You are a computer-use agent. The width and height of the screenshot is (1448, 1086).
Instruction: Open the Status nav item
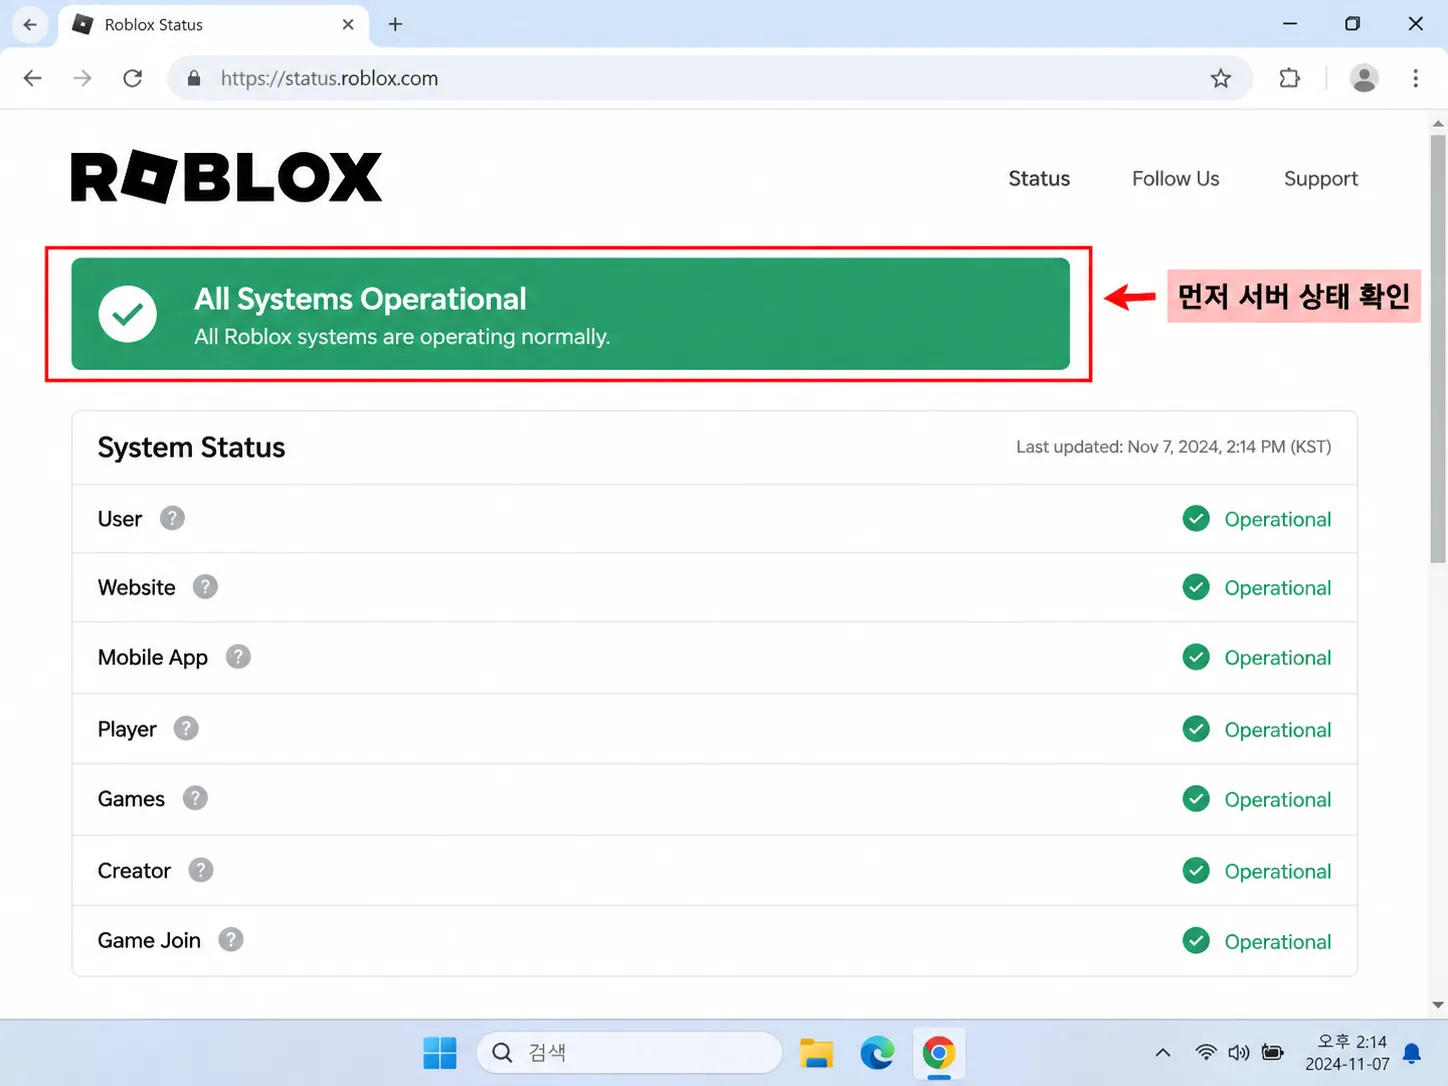point(1039,178)
